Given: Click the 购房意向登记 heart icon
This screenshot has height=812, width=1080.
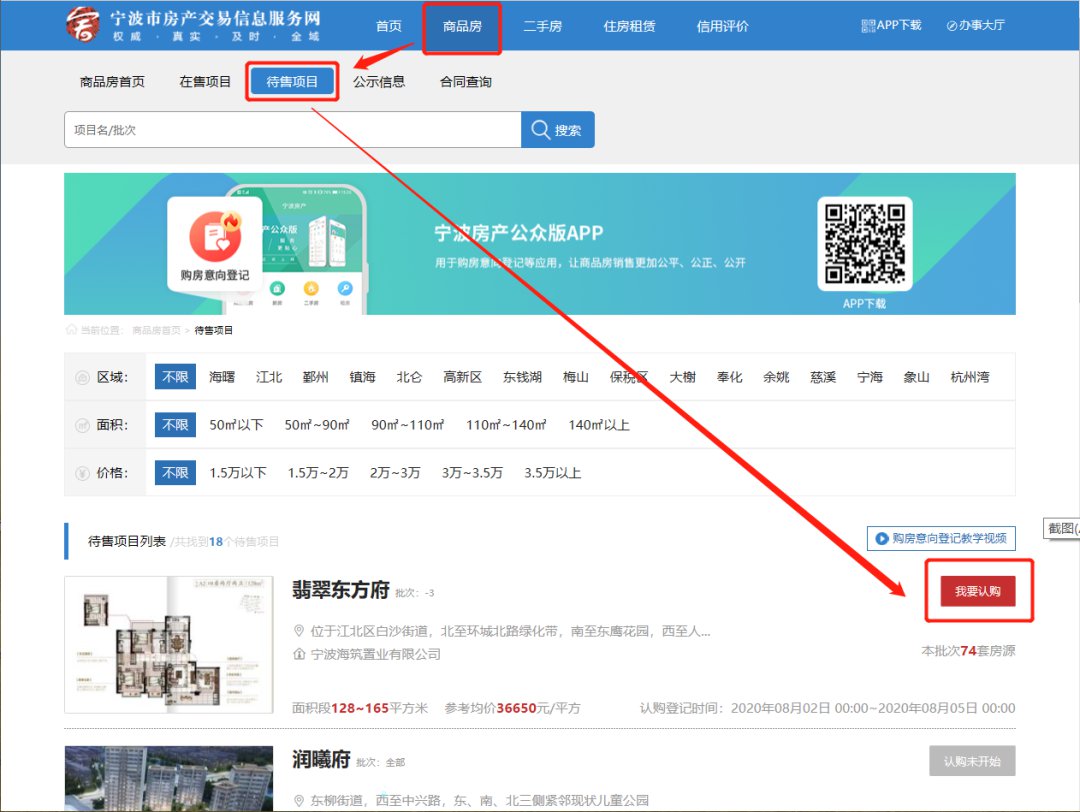Looking at the screenshot, I should click(x=215, y=237).
